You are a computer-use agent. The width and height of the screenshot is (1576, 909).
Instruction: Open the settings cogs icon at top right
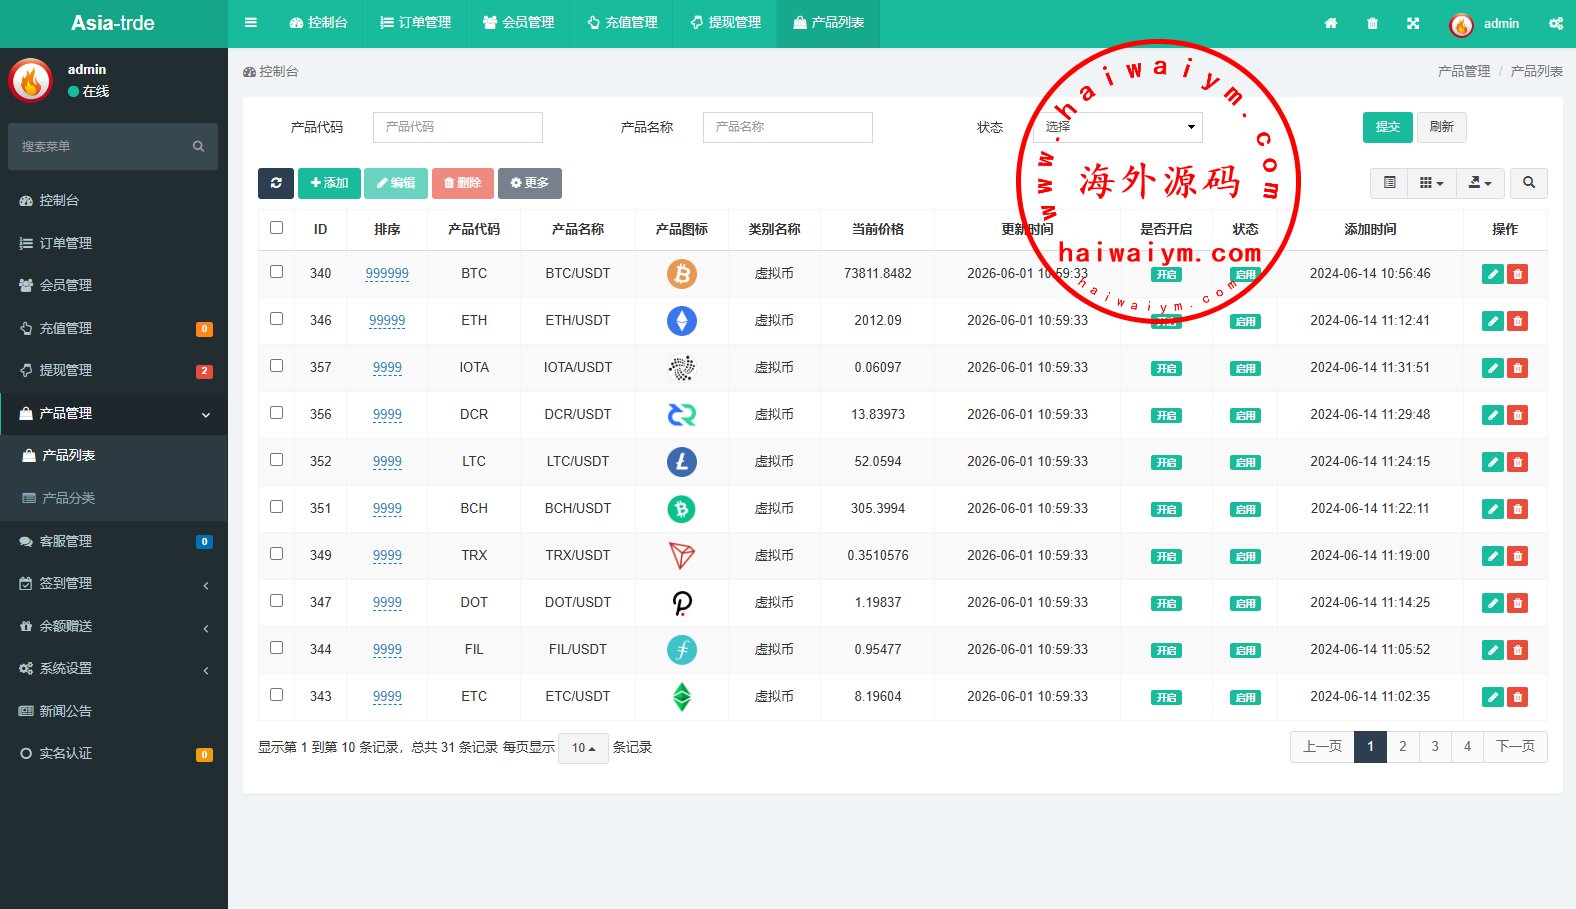1556,23
